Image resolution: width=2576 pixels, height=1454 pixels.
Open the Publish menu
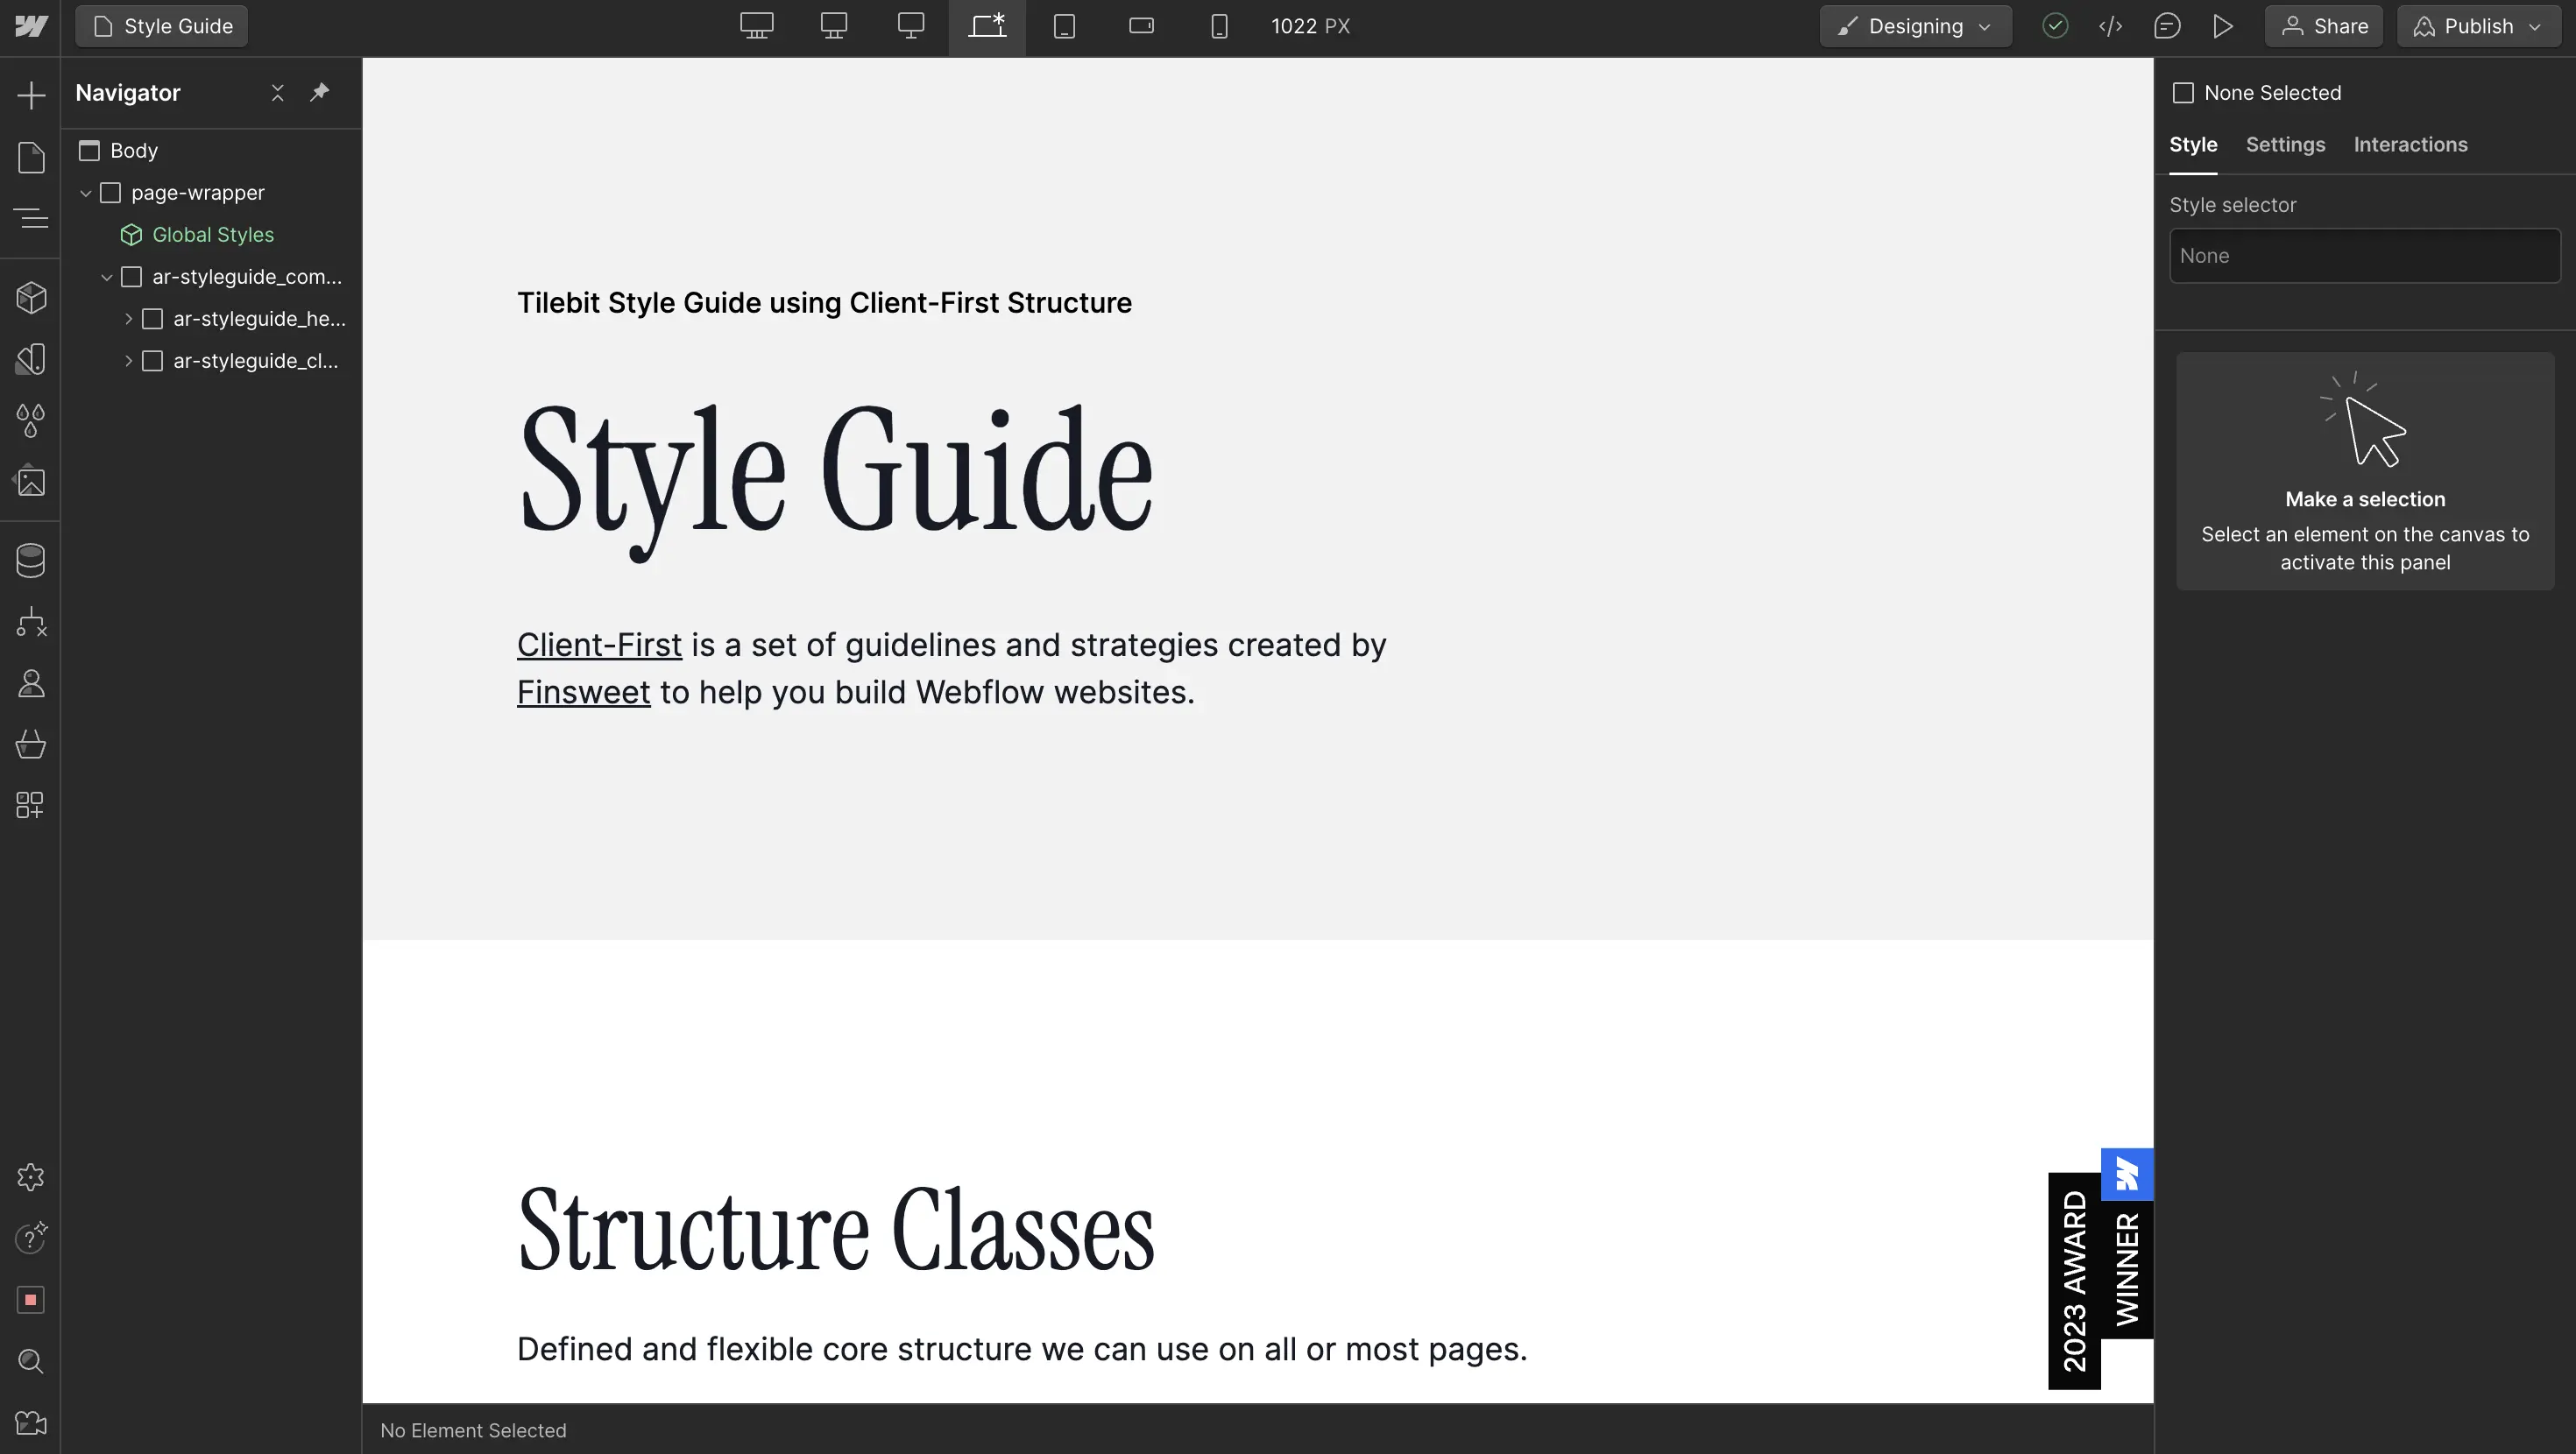pyautogui.click(x=2478, y=26)
